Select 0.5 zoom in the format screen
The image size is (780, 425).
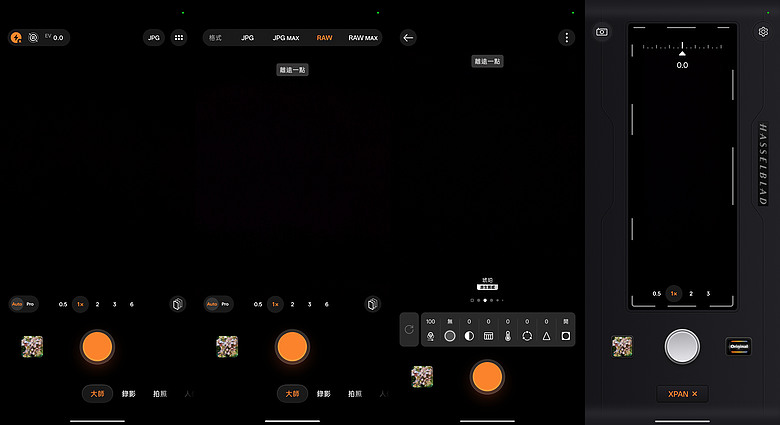pyautogui.click(x=258, y=304)
